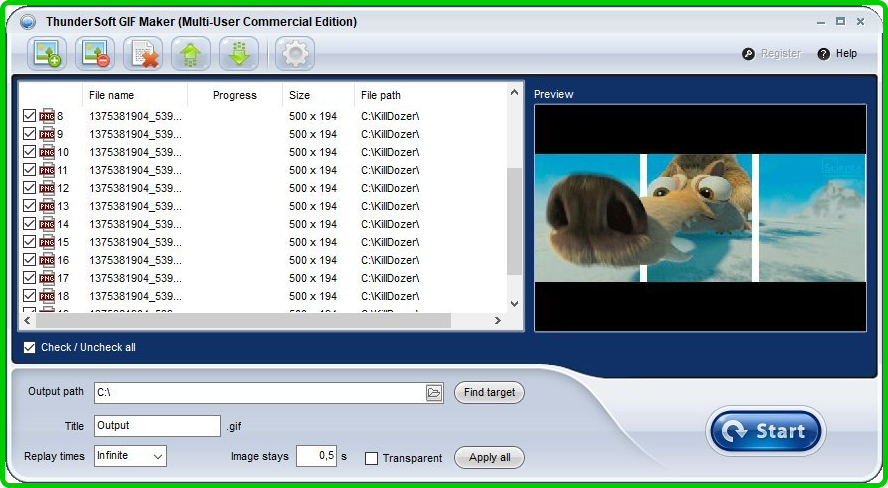Image resolution: width=888 pixels, height=488 pixels.
Task: Open the Replay times dropdown
Action: 130,456
